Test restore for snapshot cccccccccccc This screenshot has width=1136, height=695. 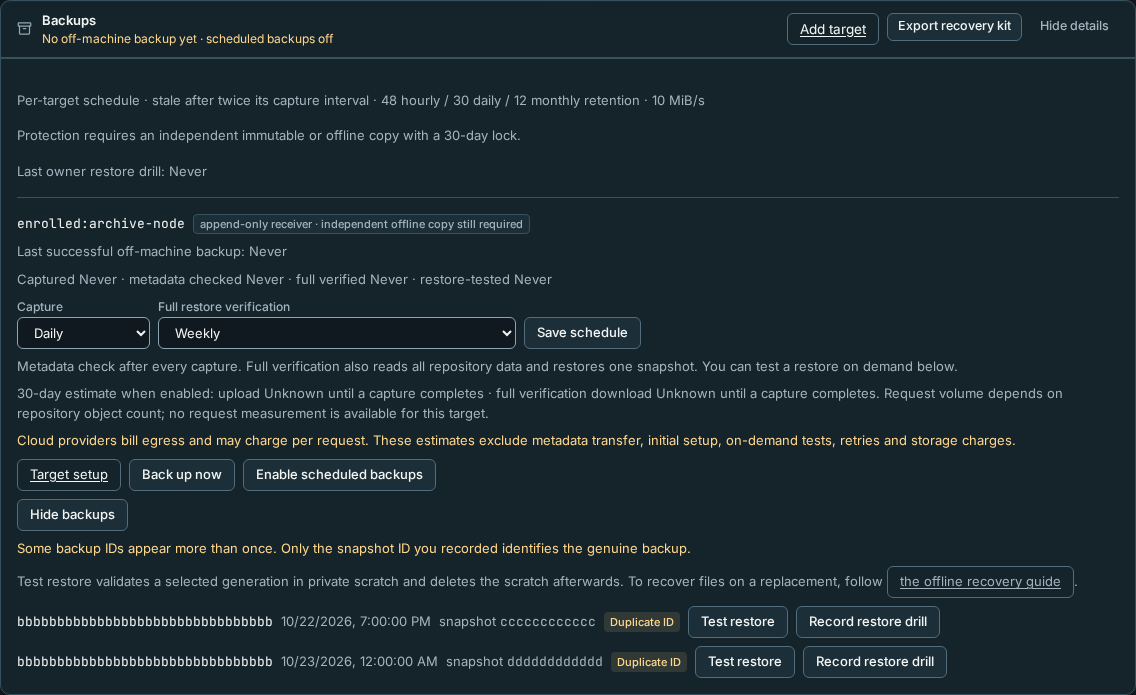pyautogui.click(x=738, y=622)
